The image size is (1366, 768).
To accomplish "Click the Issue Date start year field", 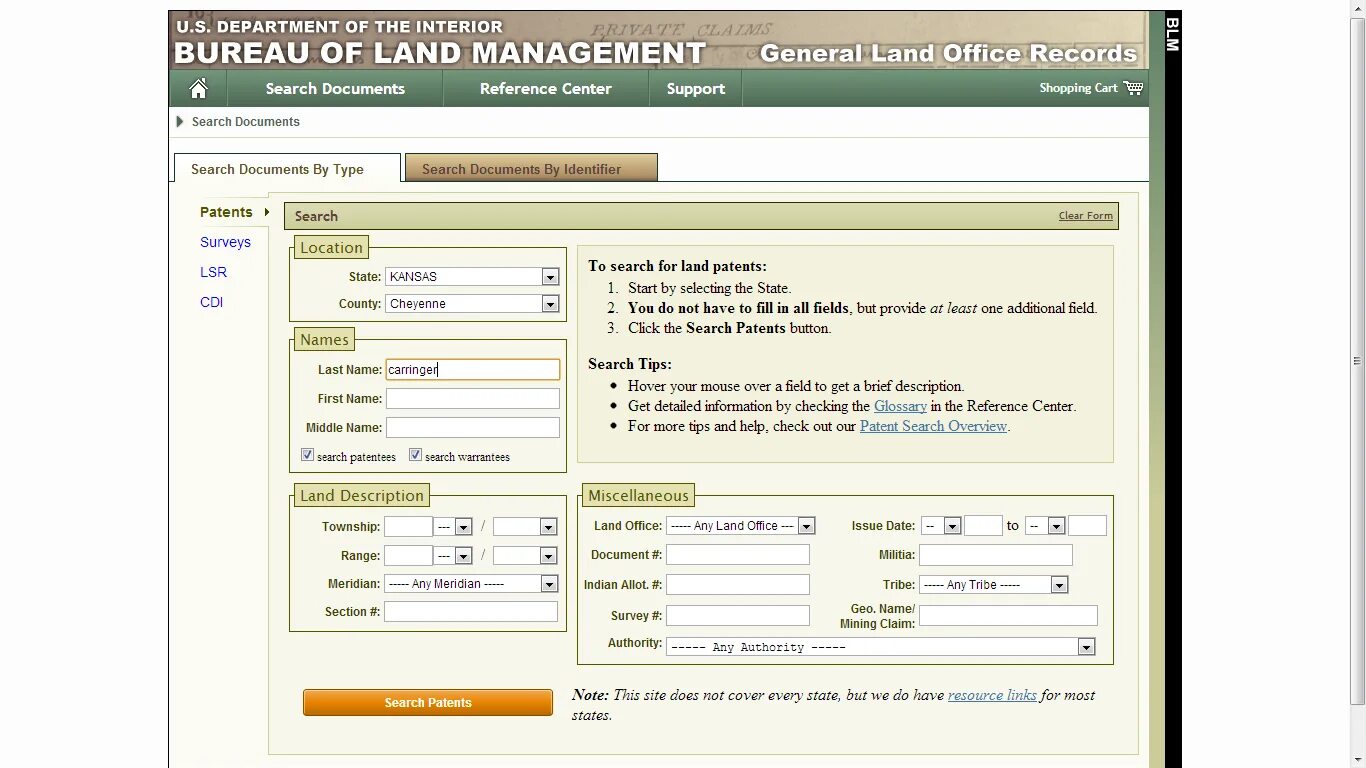I will tap(983, 526).
